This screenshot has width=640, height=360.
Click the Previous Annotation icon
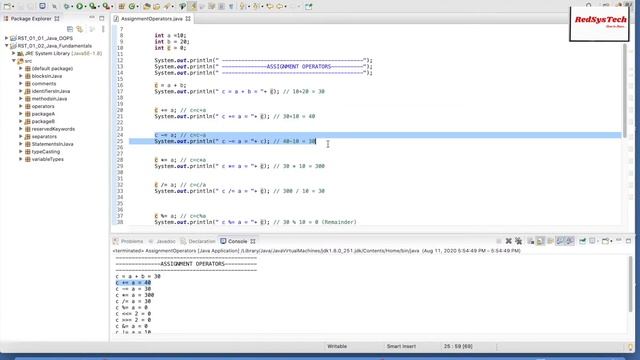pos(256,6)
